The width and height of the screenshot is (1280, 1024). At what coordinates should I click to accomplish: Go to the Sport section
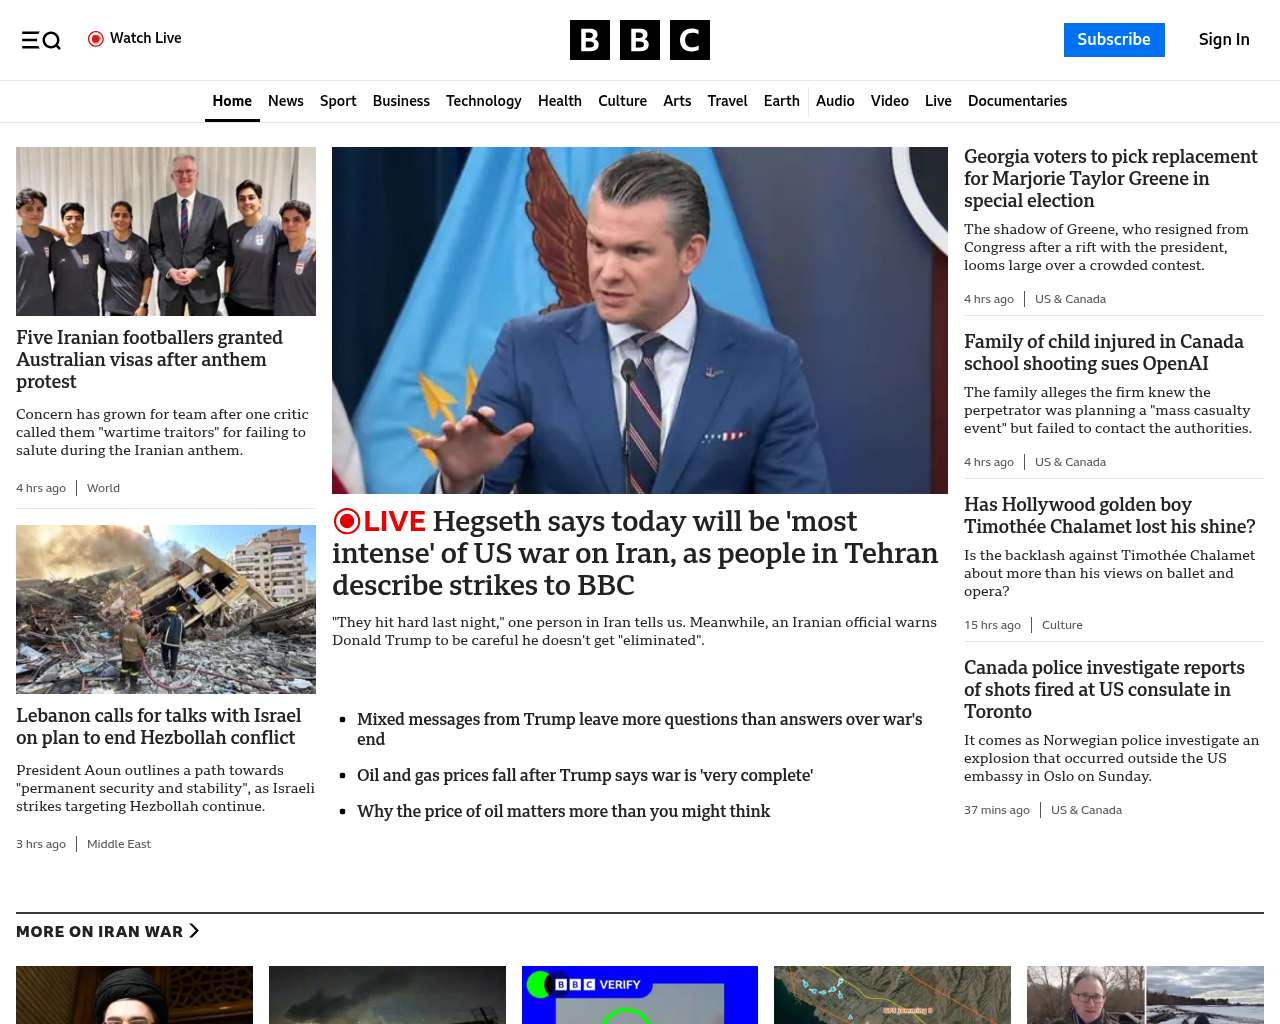pyautogui.click(x=338, y=101)
